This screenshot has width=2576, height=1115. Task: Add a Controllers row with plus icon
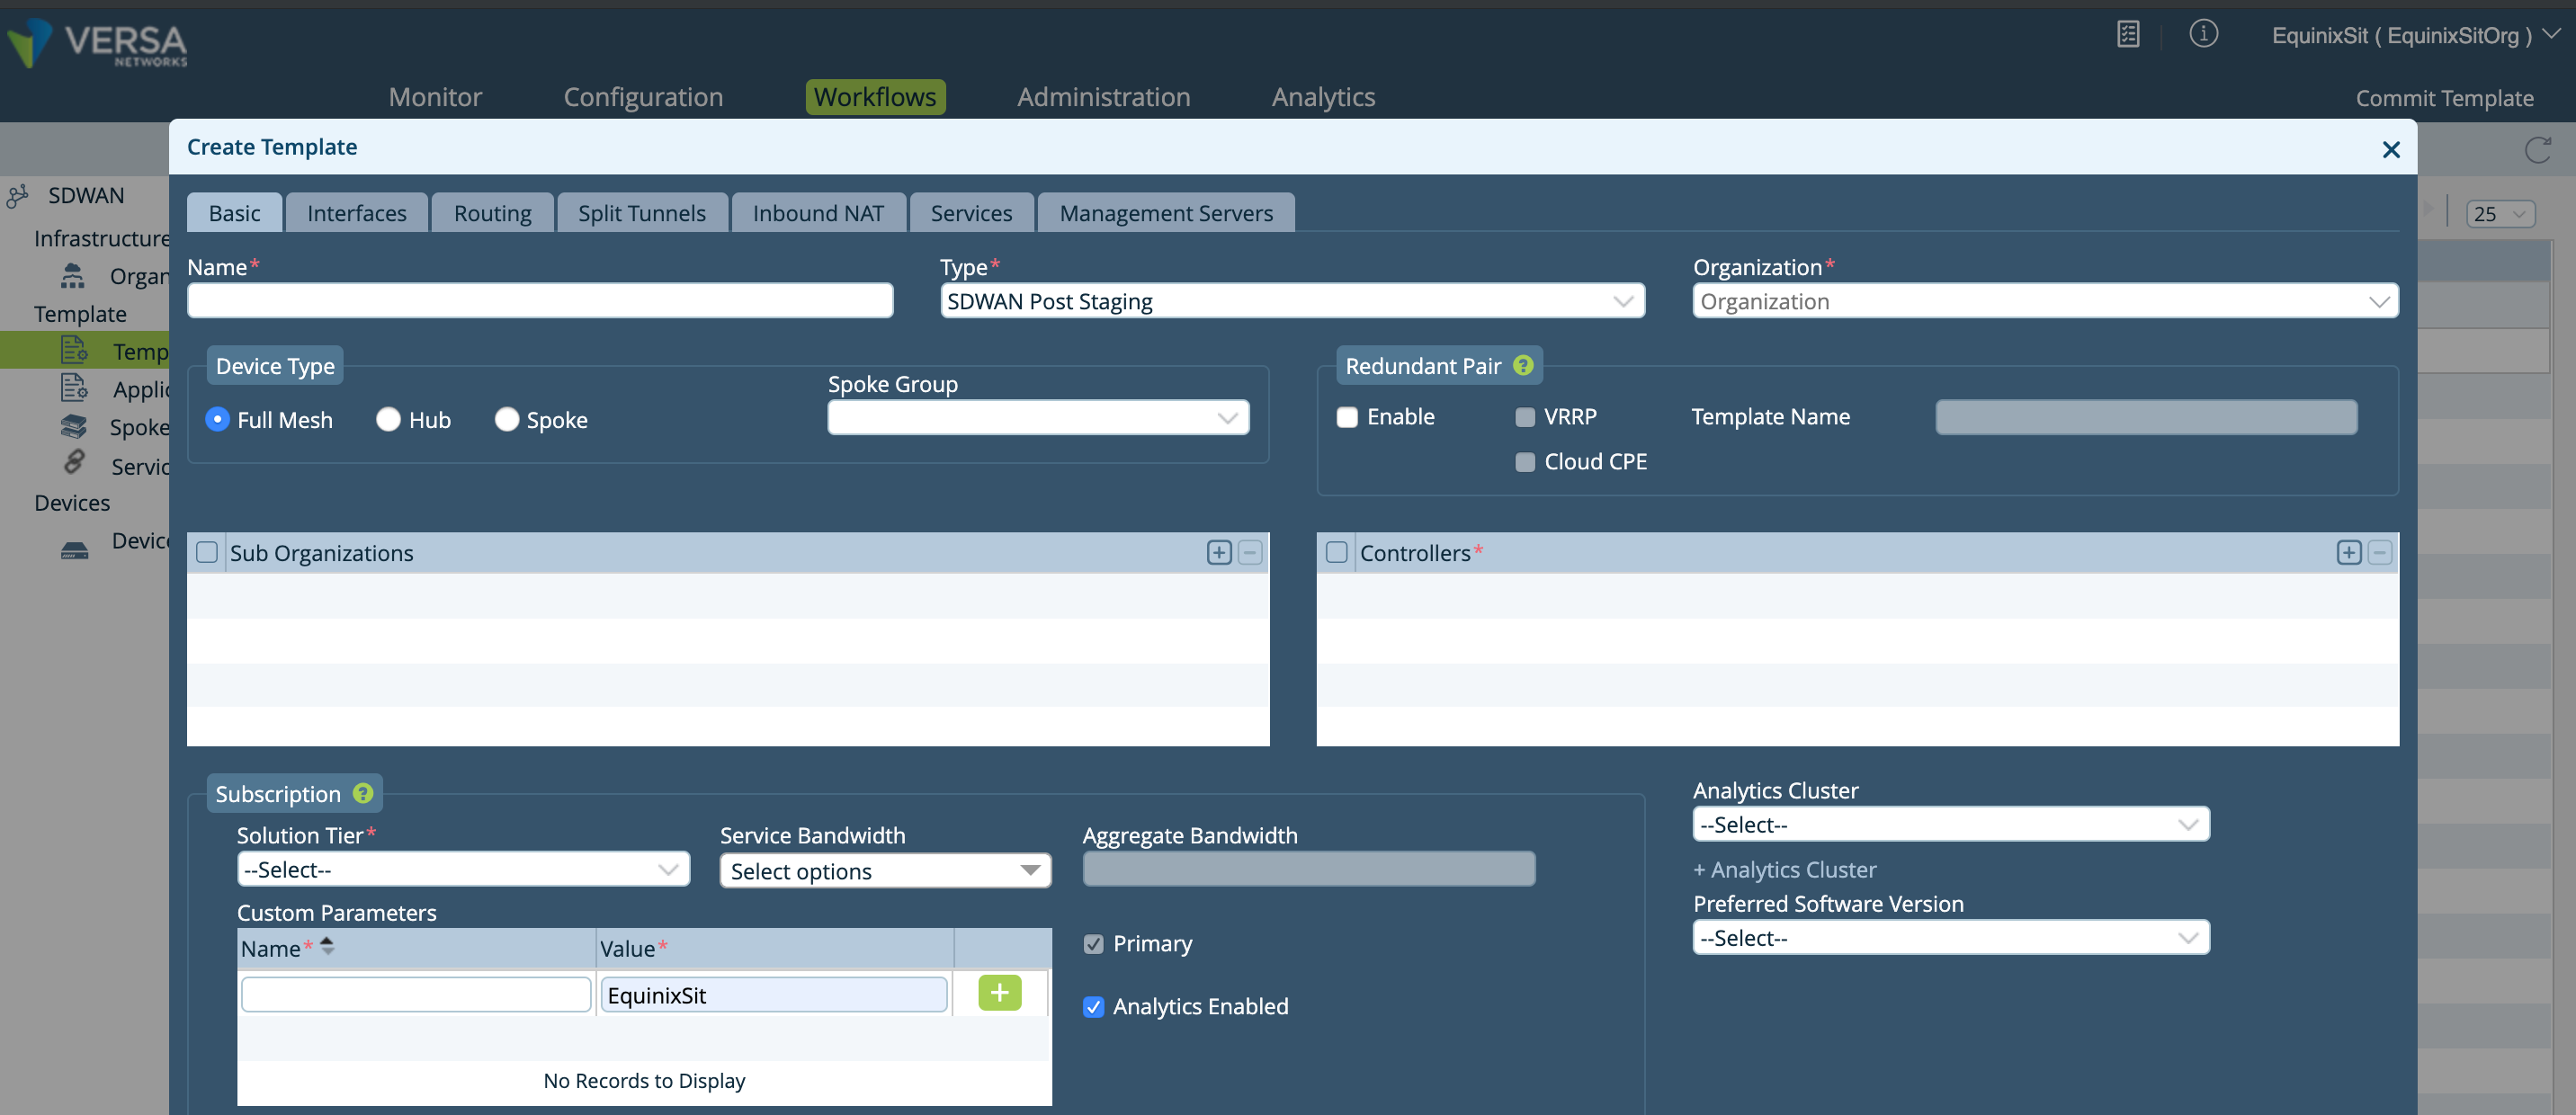tap(2349, 553)
